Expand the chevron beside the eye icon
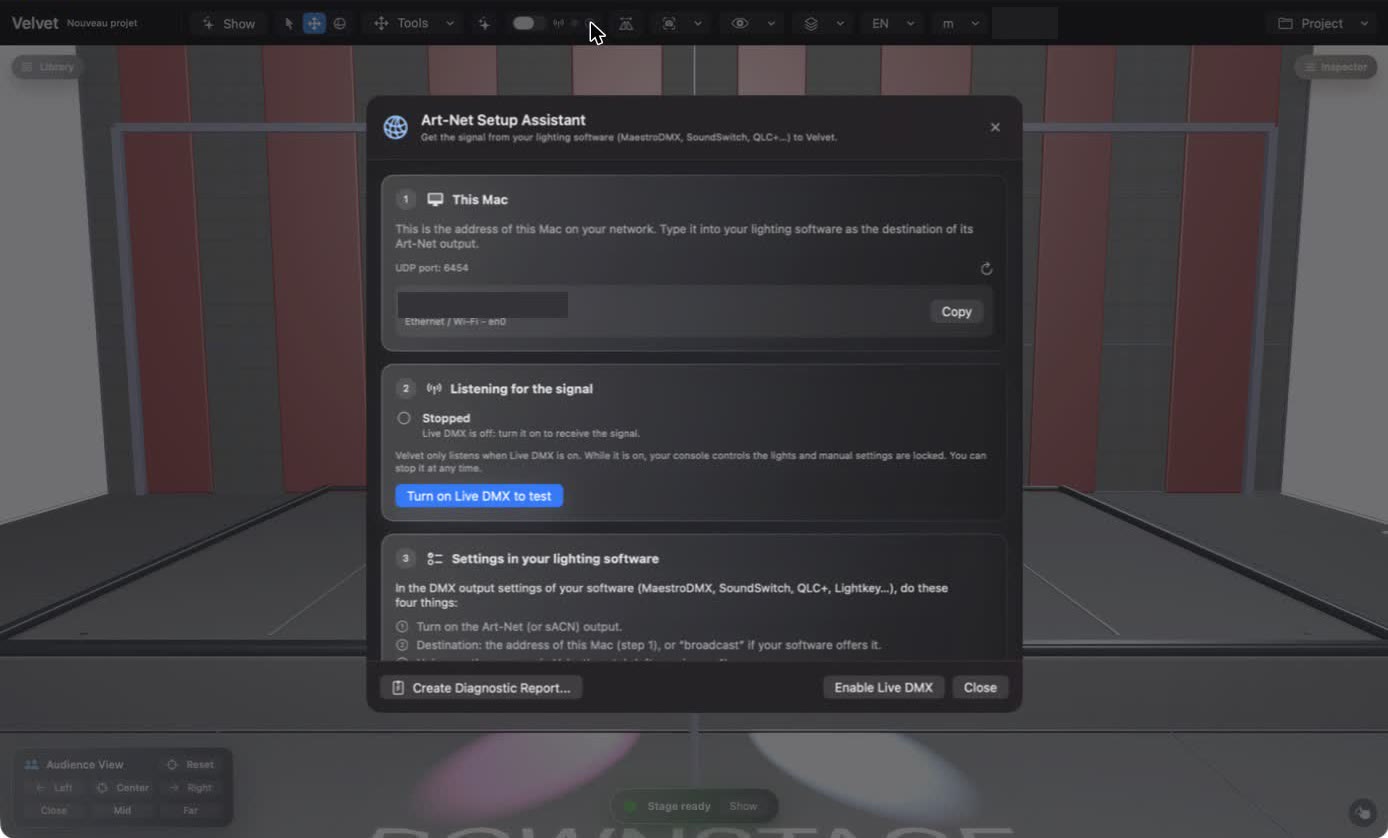 click(x=771, y=23)
